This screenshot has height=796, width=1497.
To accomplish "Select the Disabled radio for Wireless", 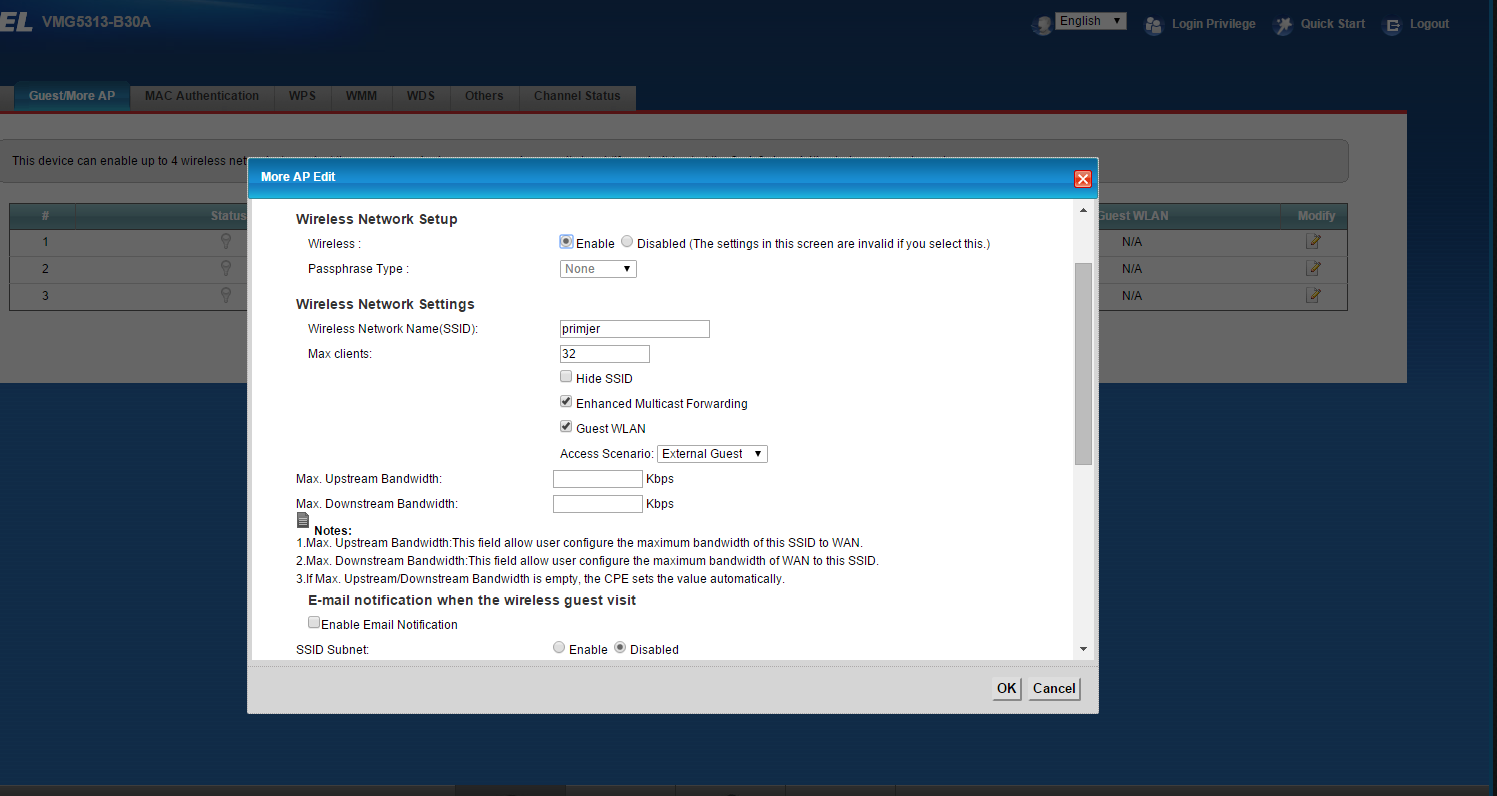I will [627, 242].
